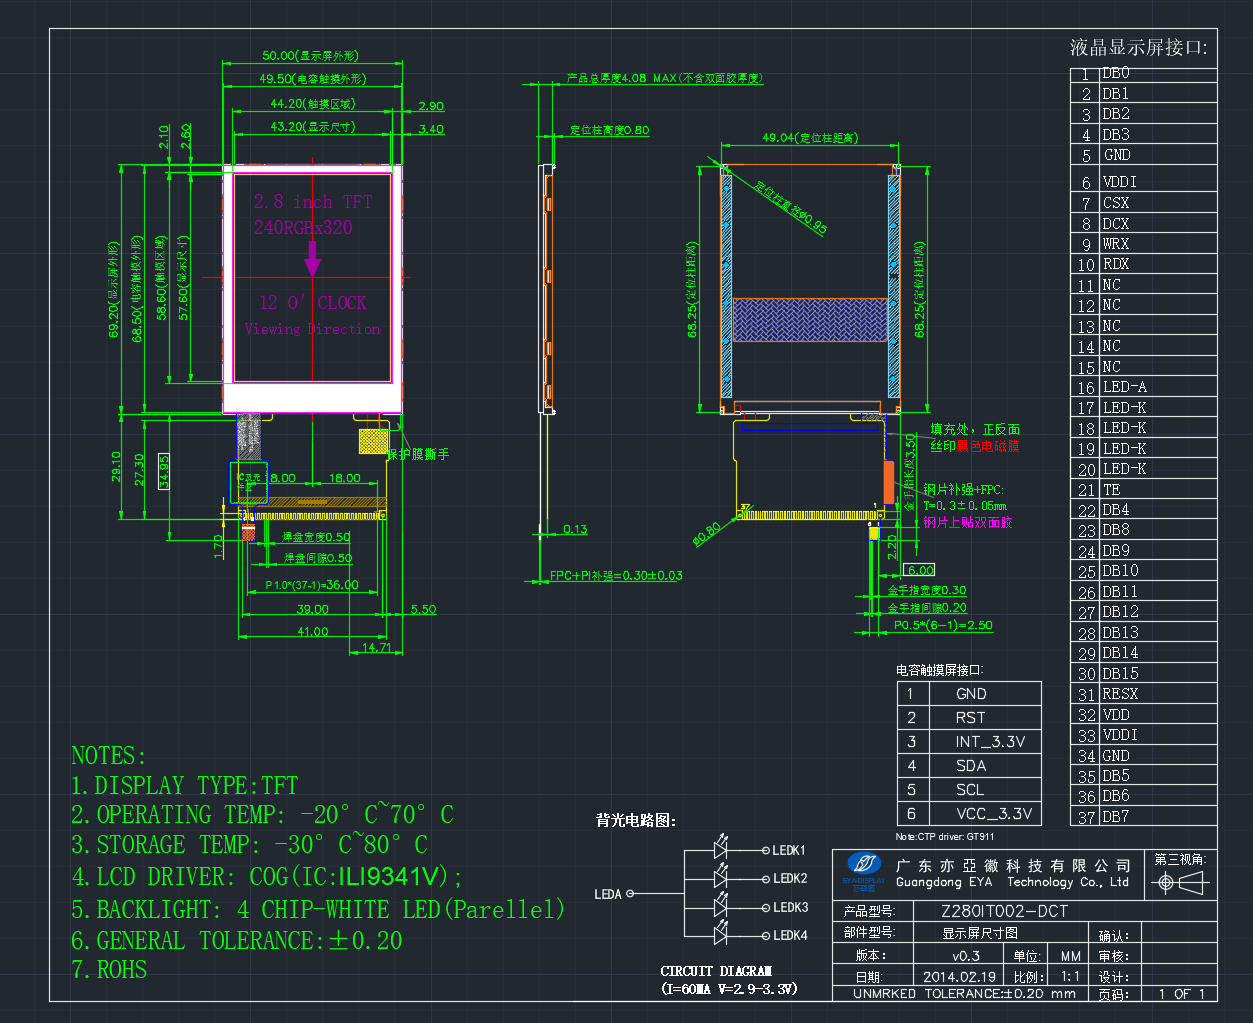Select the 'LEDA' anode label
The image size is (1253, 1023).
[x=608, y=894]
